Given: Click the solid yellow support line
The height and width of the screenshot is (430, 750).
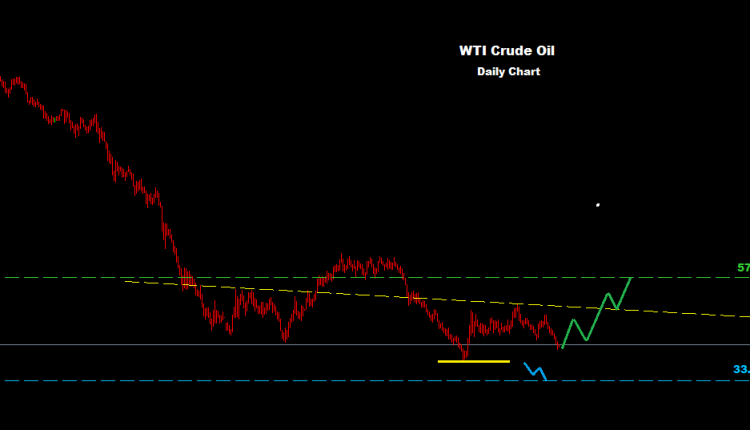Looking at the screenshot, I should coord(473,361).
